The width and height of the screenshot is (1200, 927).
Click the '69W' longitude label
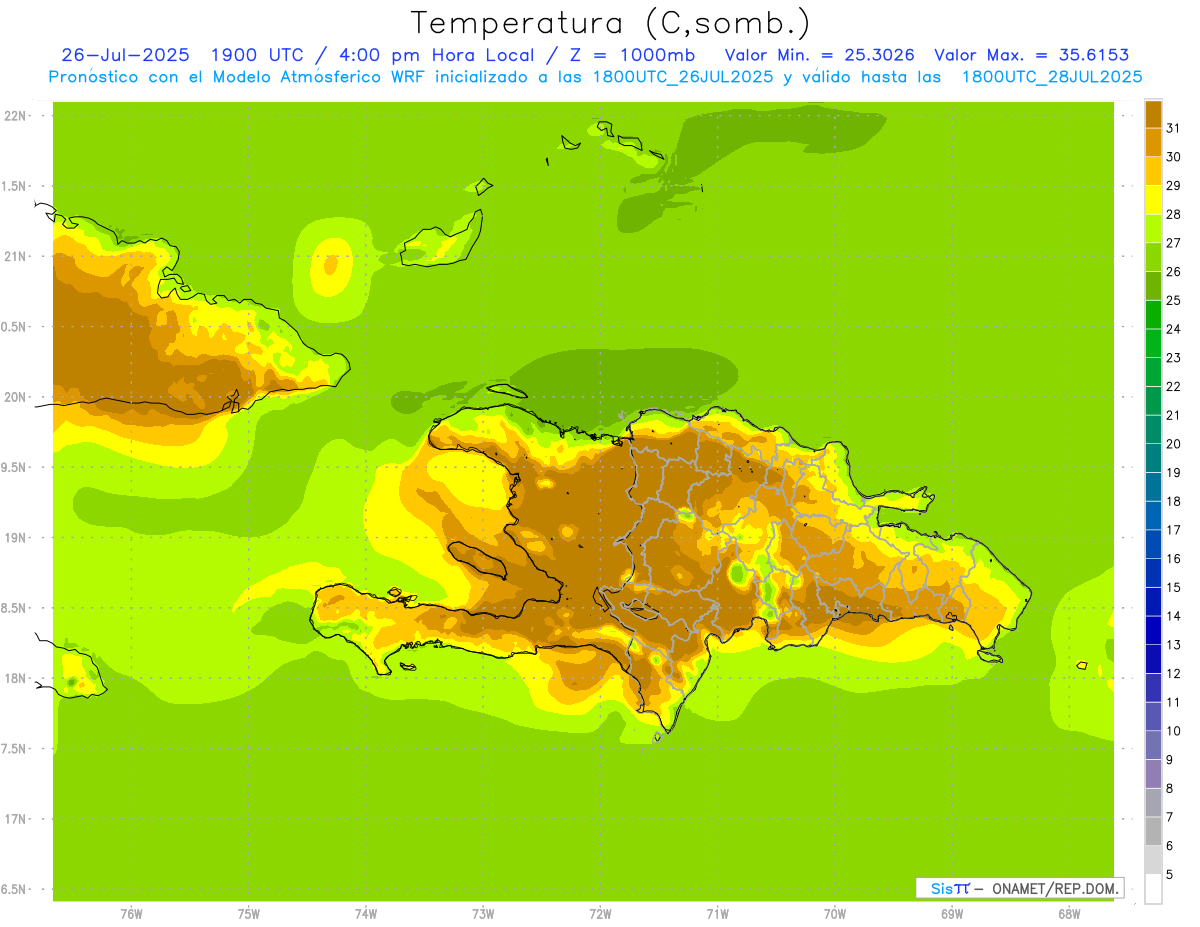[x=952, y=914]
